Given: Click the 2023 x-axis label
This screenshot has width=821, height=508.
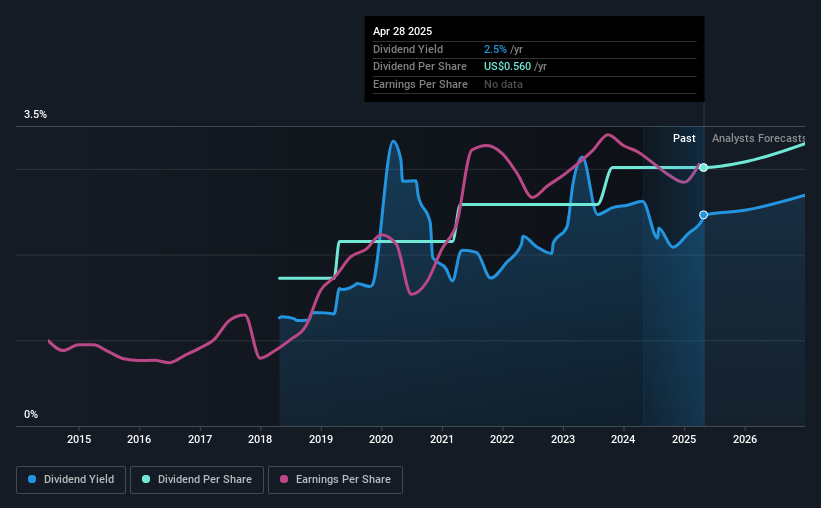Looking at the screenshot, I should (563, 439).
